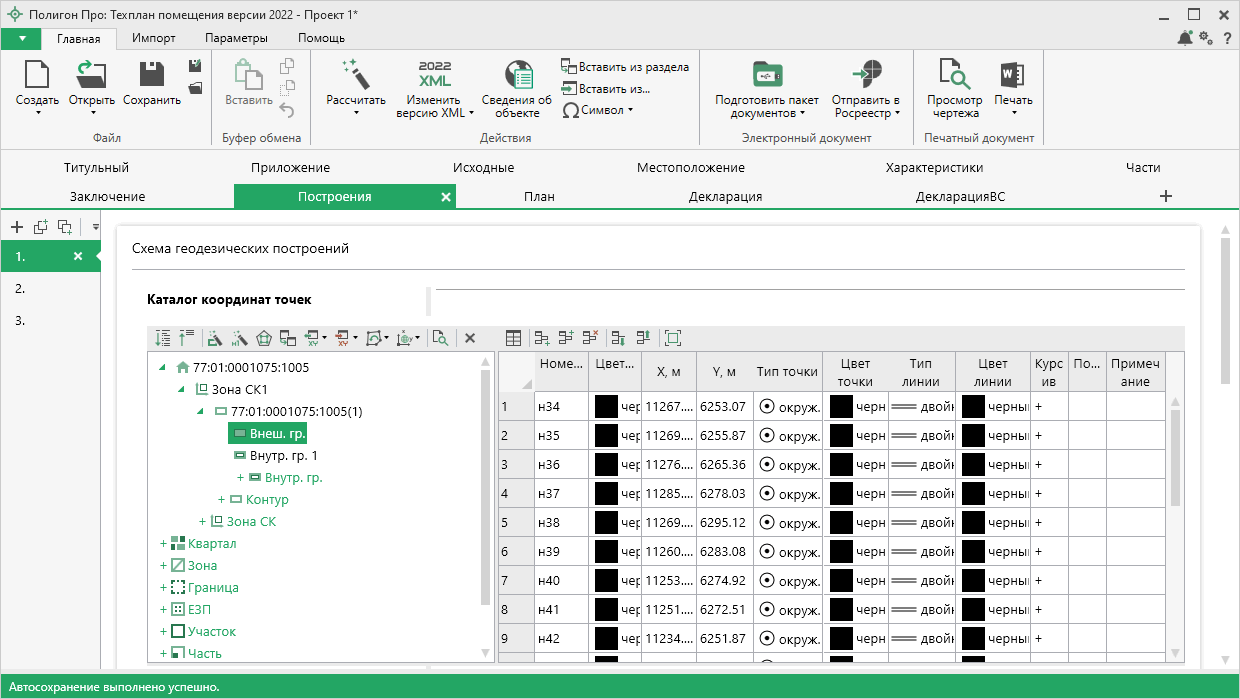Click the circle point type in row 1

(x=767, y=407)
